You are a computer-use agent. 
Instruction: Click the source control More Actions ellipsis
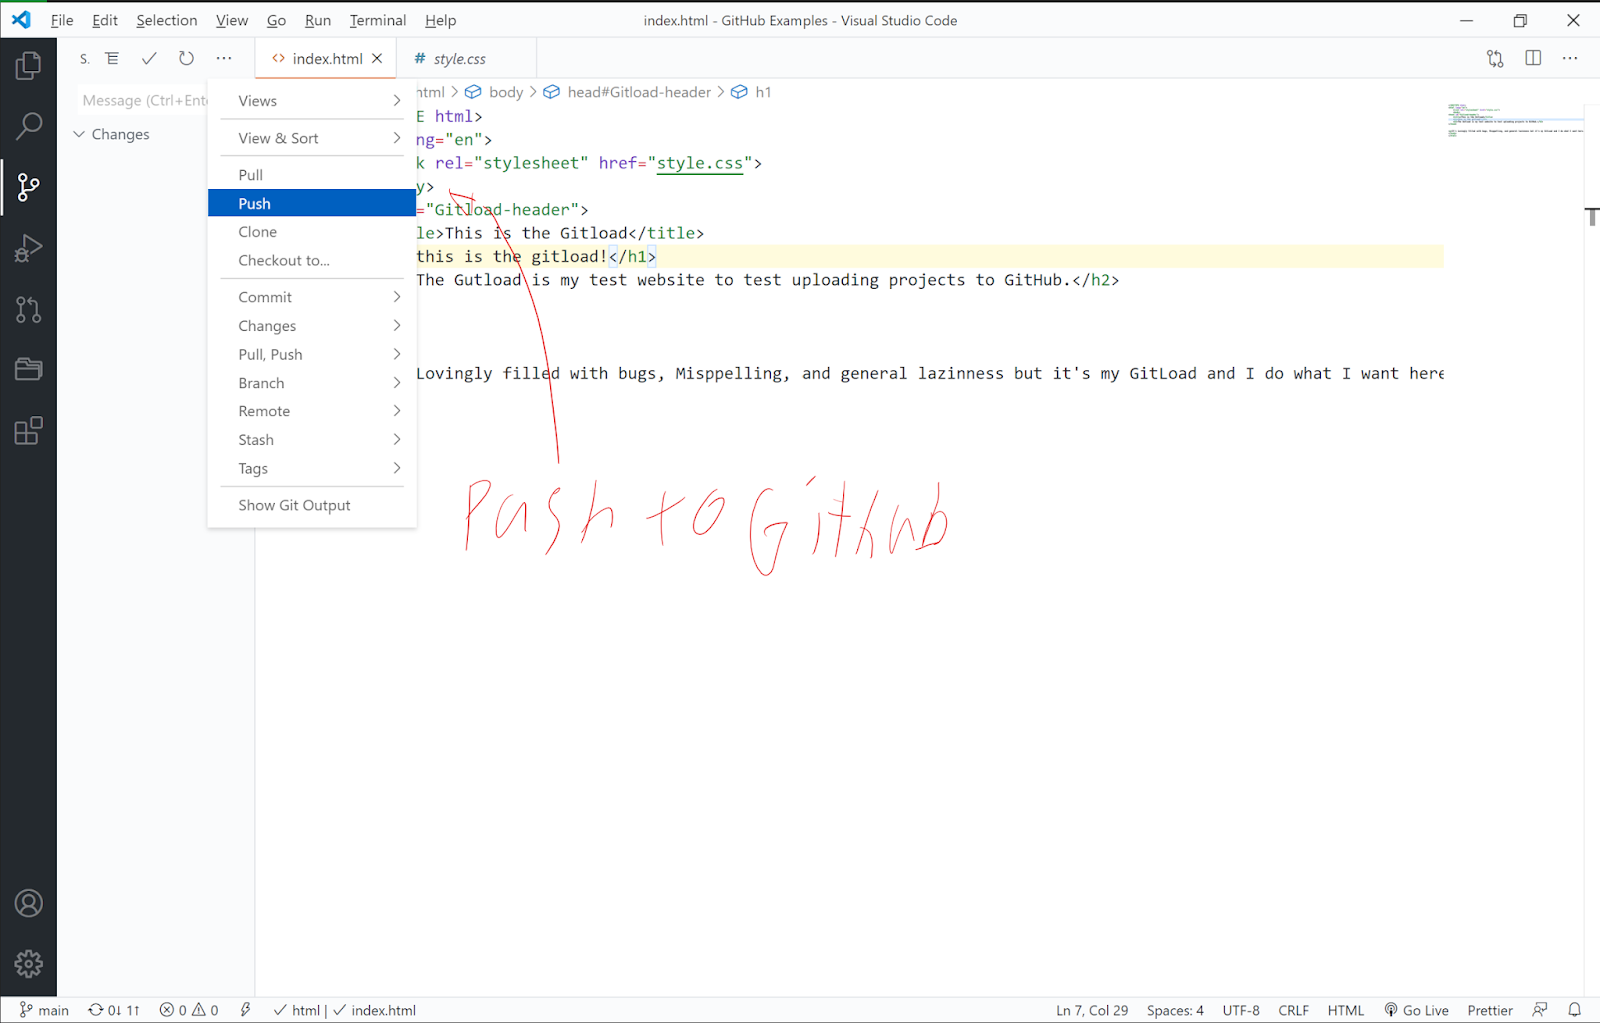[x=224, y=59]
